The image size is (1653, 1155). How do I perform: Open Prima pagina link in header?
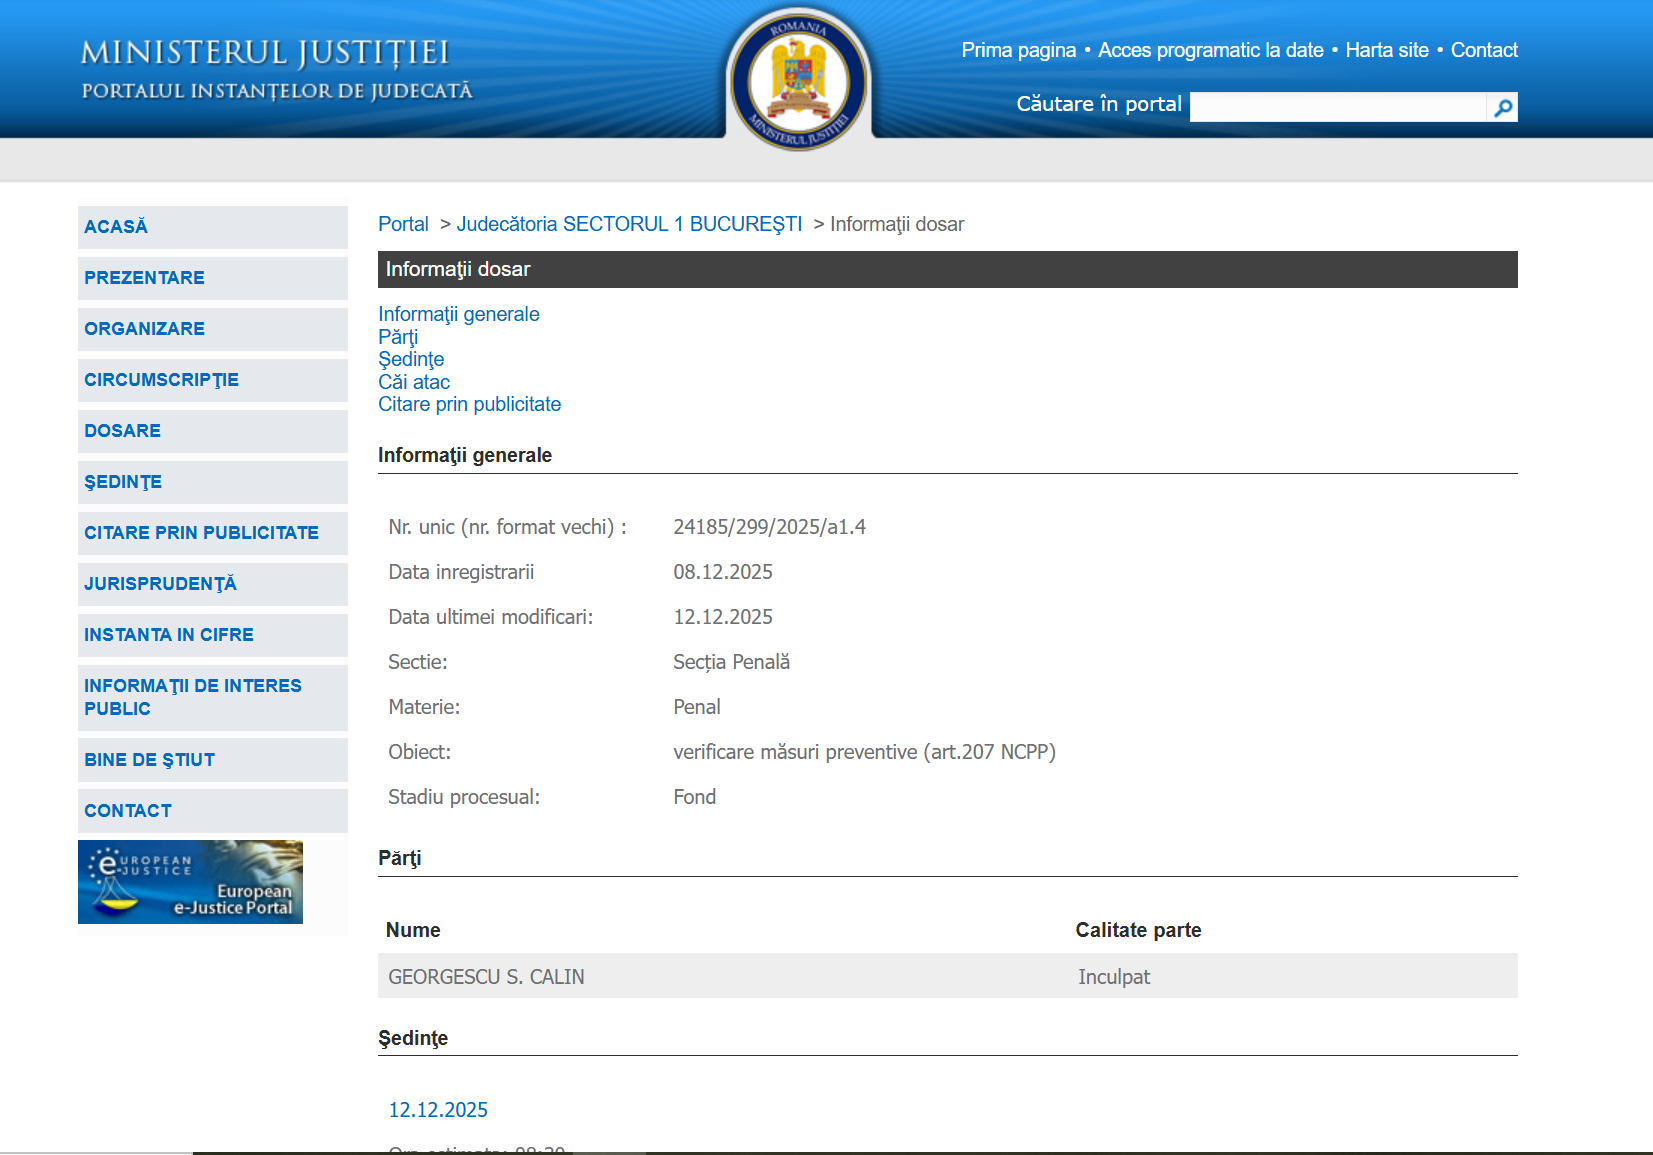pyautogui.click(x=1018, y=50)
